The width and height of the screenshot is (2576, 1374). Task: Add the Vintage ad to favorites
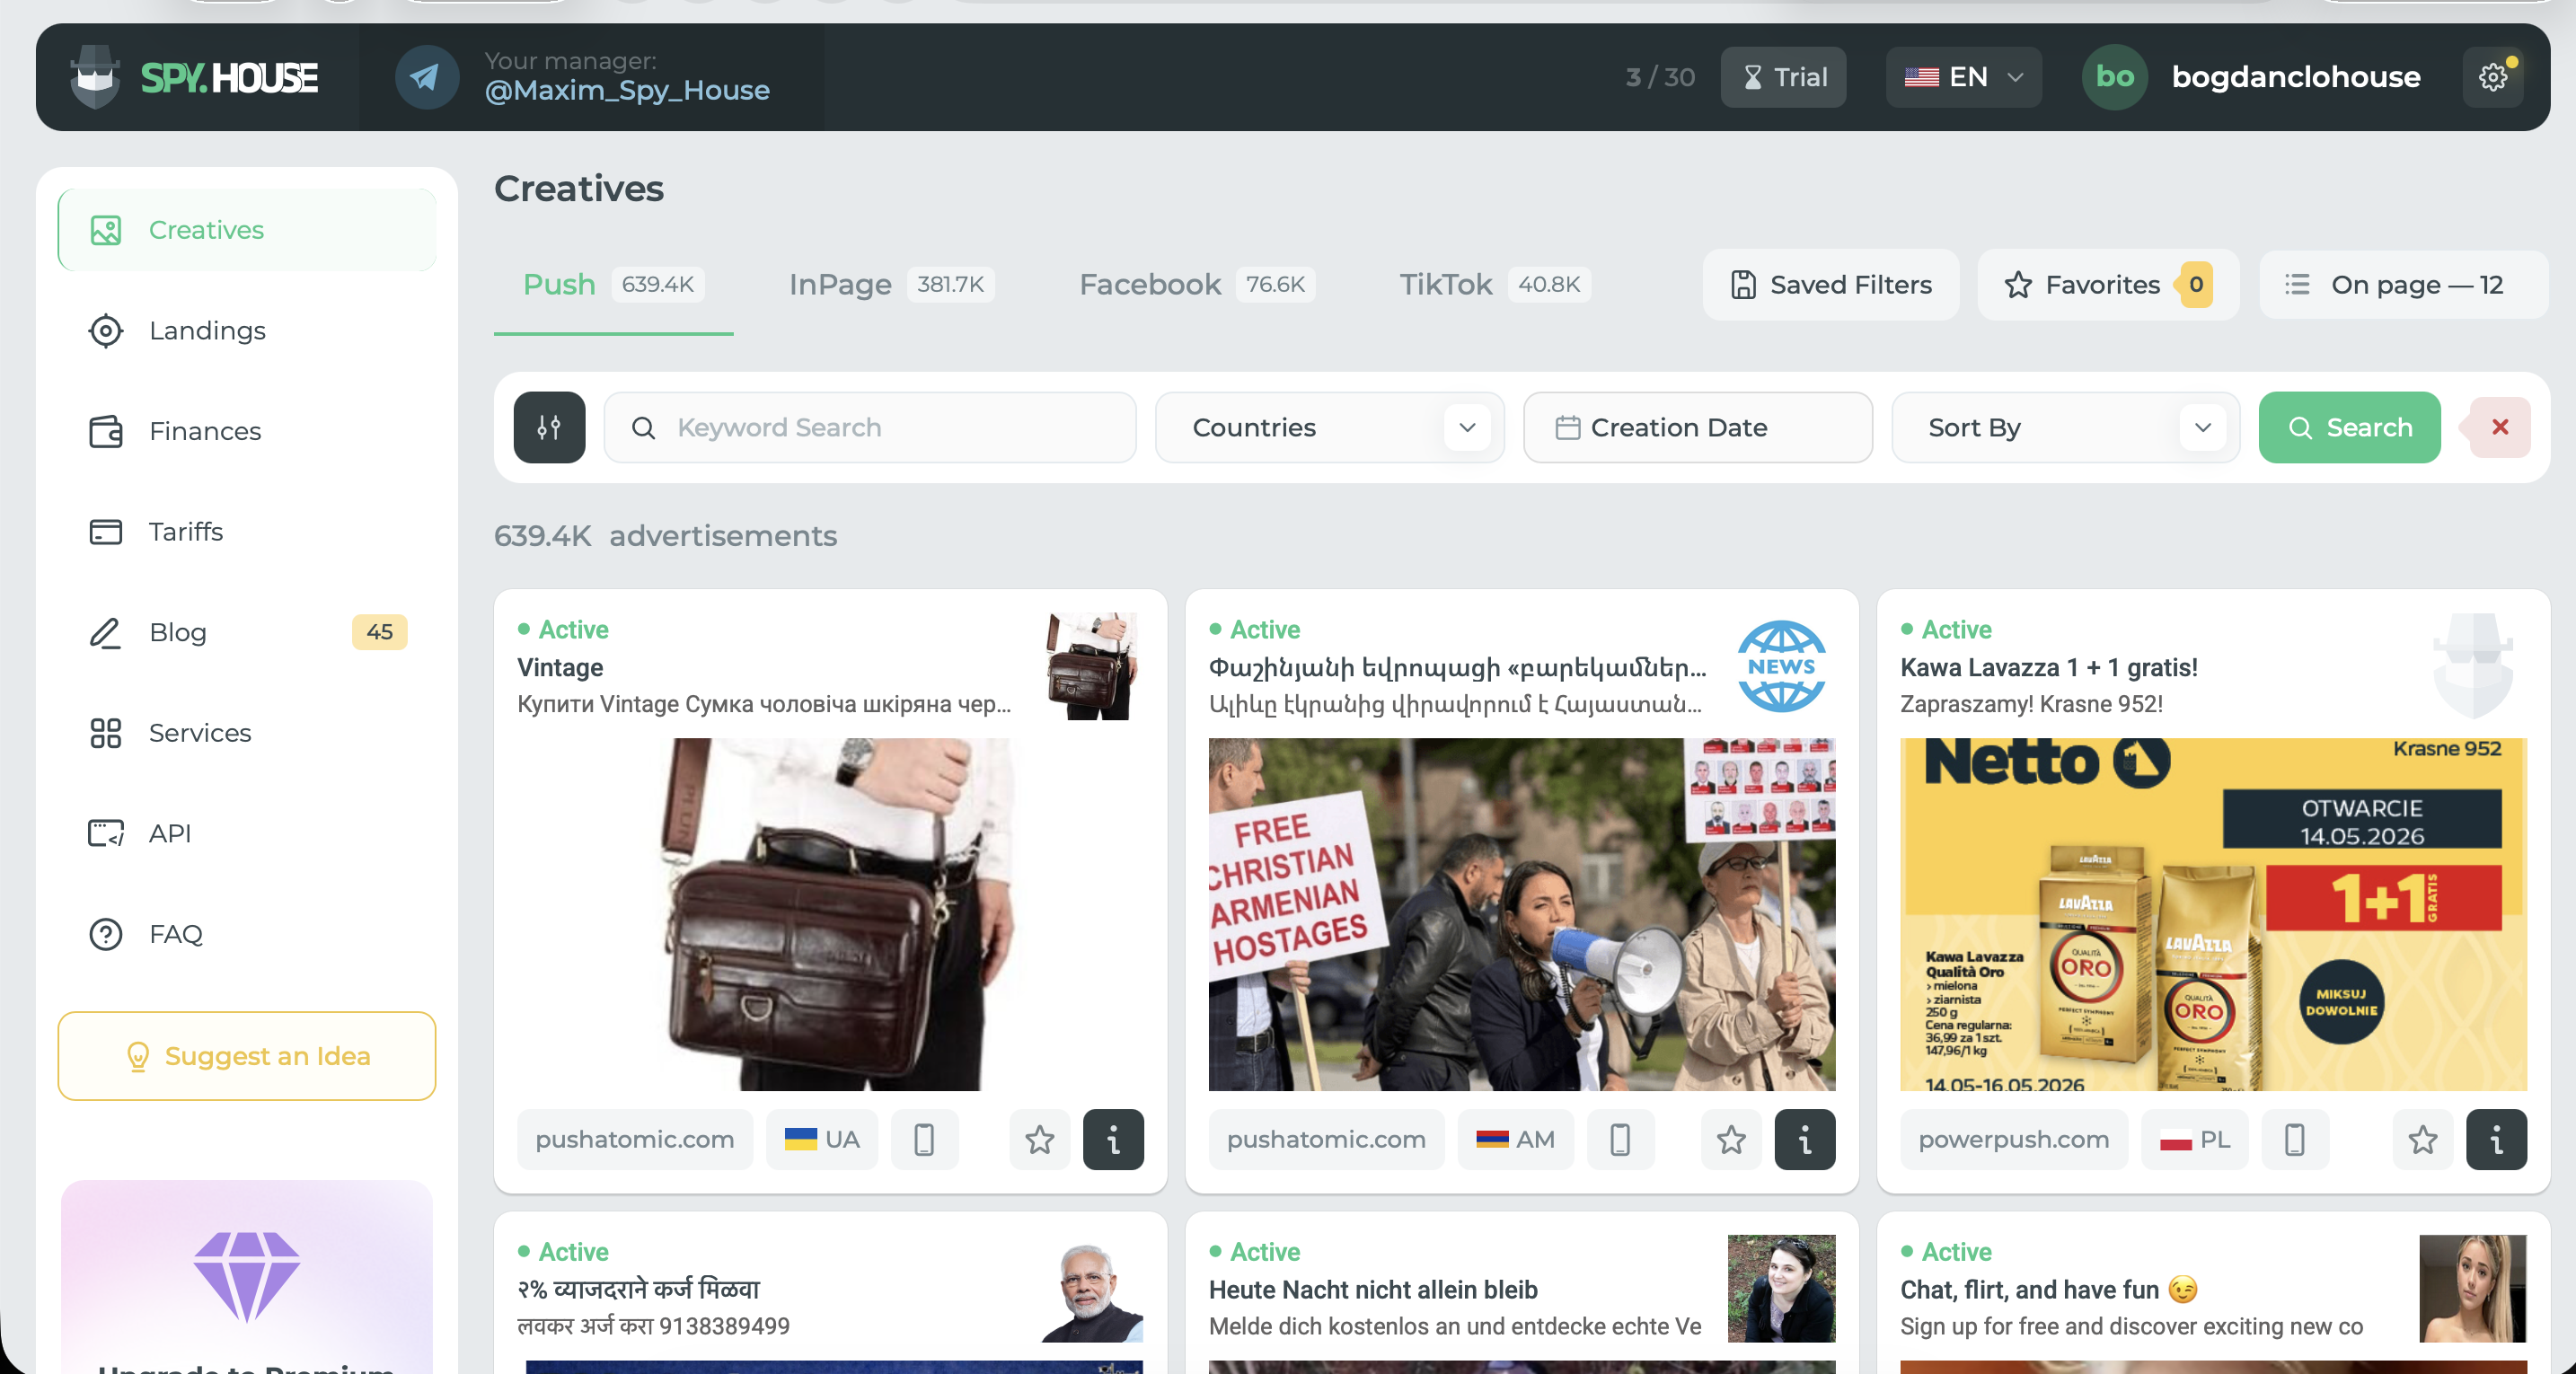click(x=1040, y=1139)
